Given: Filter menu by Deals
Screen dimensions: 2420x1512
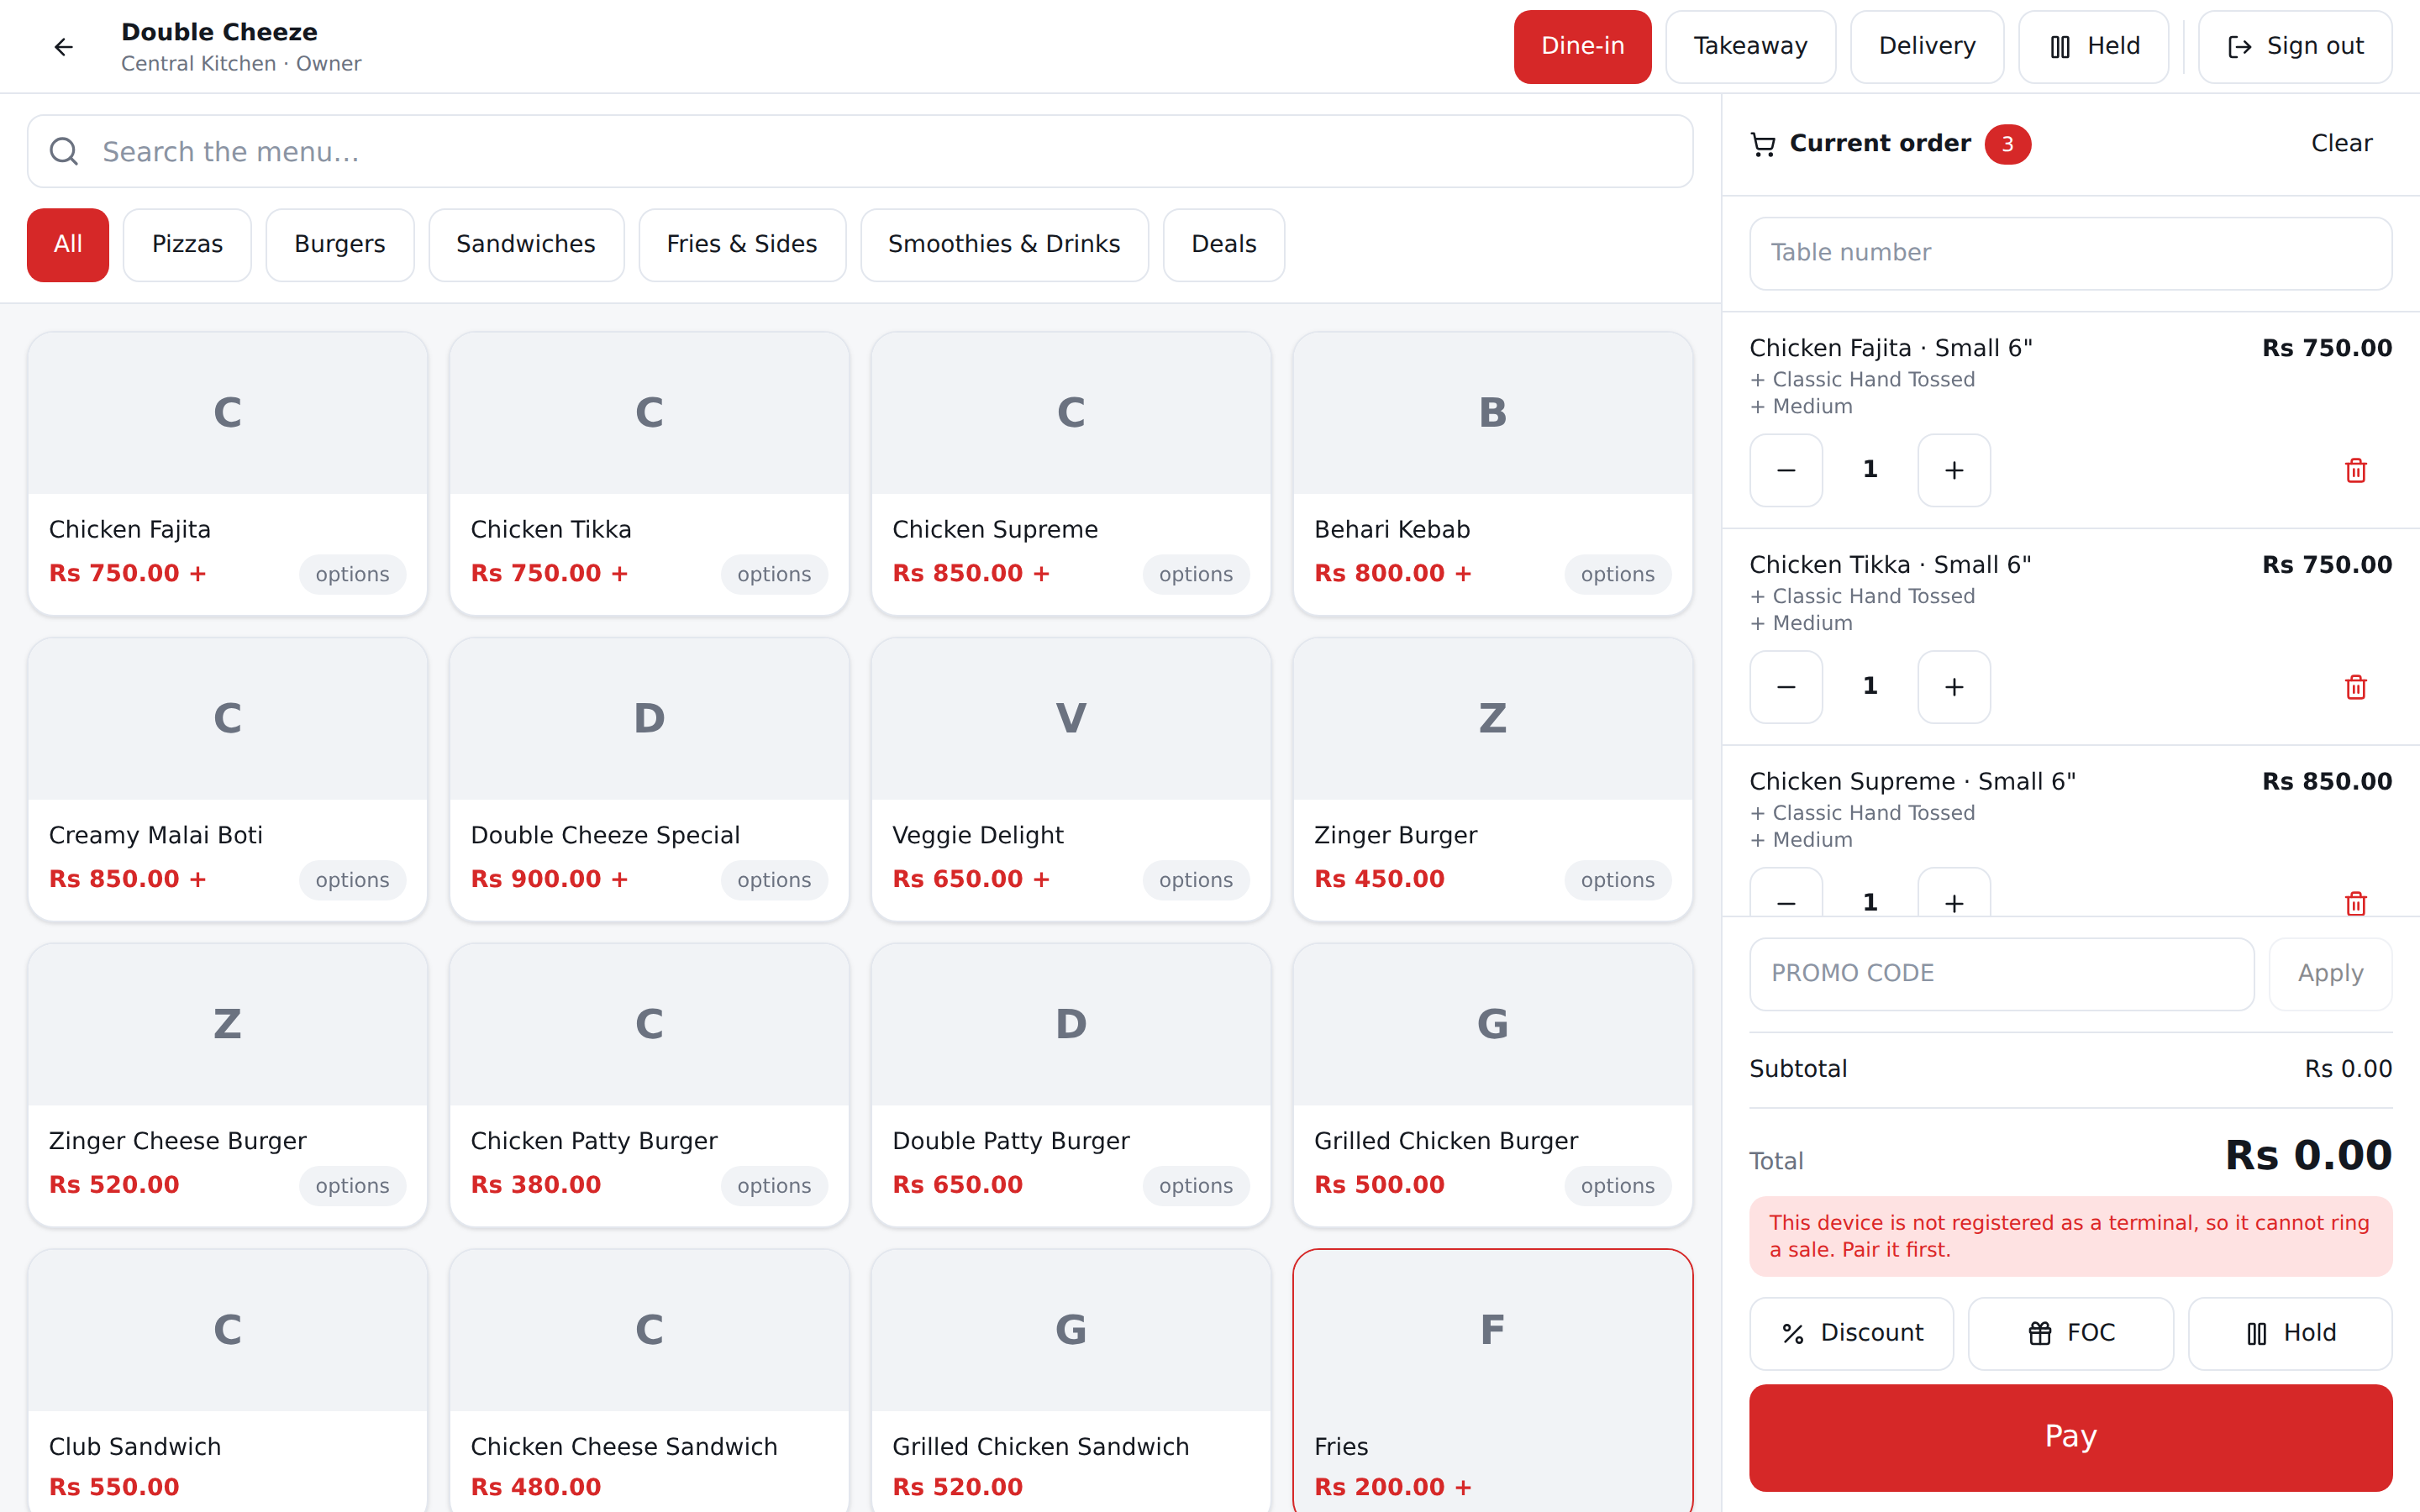Looking at the screenshot, I should (1224, 244).
